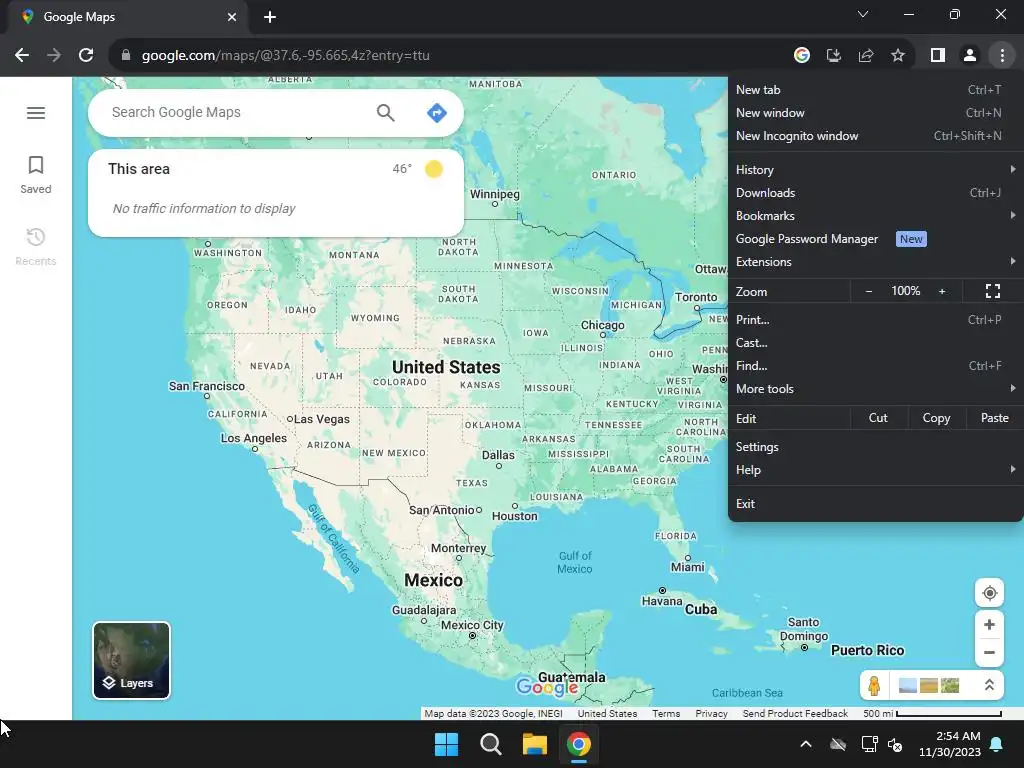Click Send Product Feedback link
Image resolution: width=1024 pixels, height=768 pixels.
click(x=795, y=714)
